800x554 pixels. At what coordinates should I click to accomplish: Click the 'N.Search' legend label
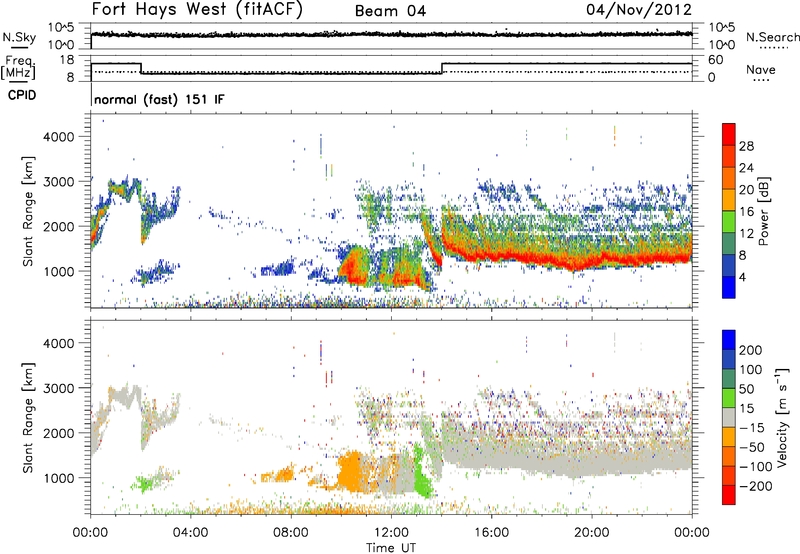pos(772,37)
